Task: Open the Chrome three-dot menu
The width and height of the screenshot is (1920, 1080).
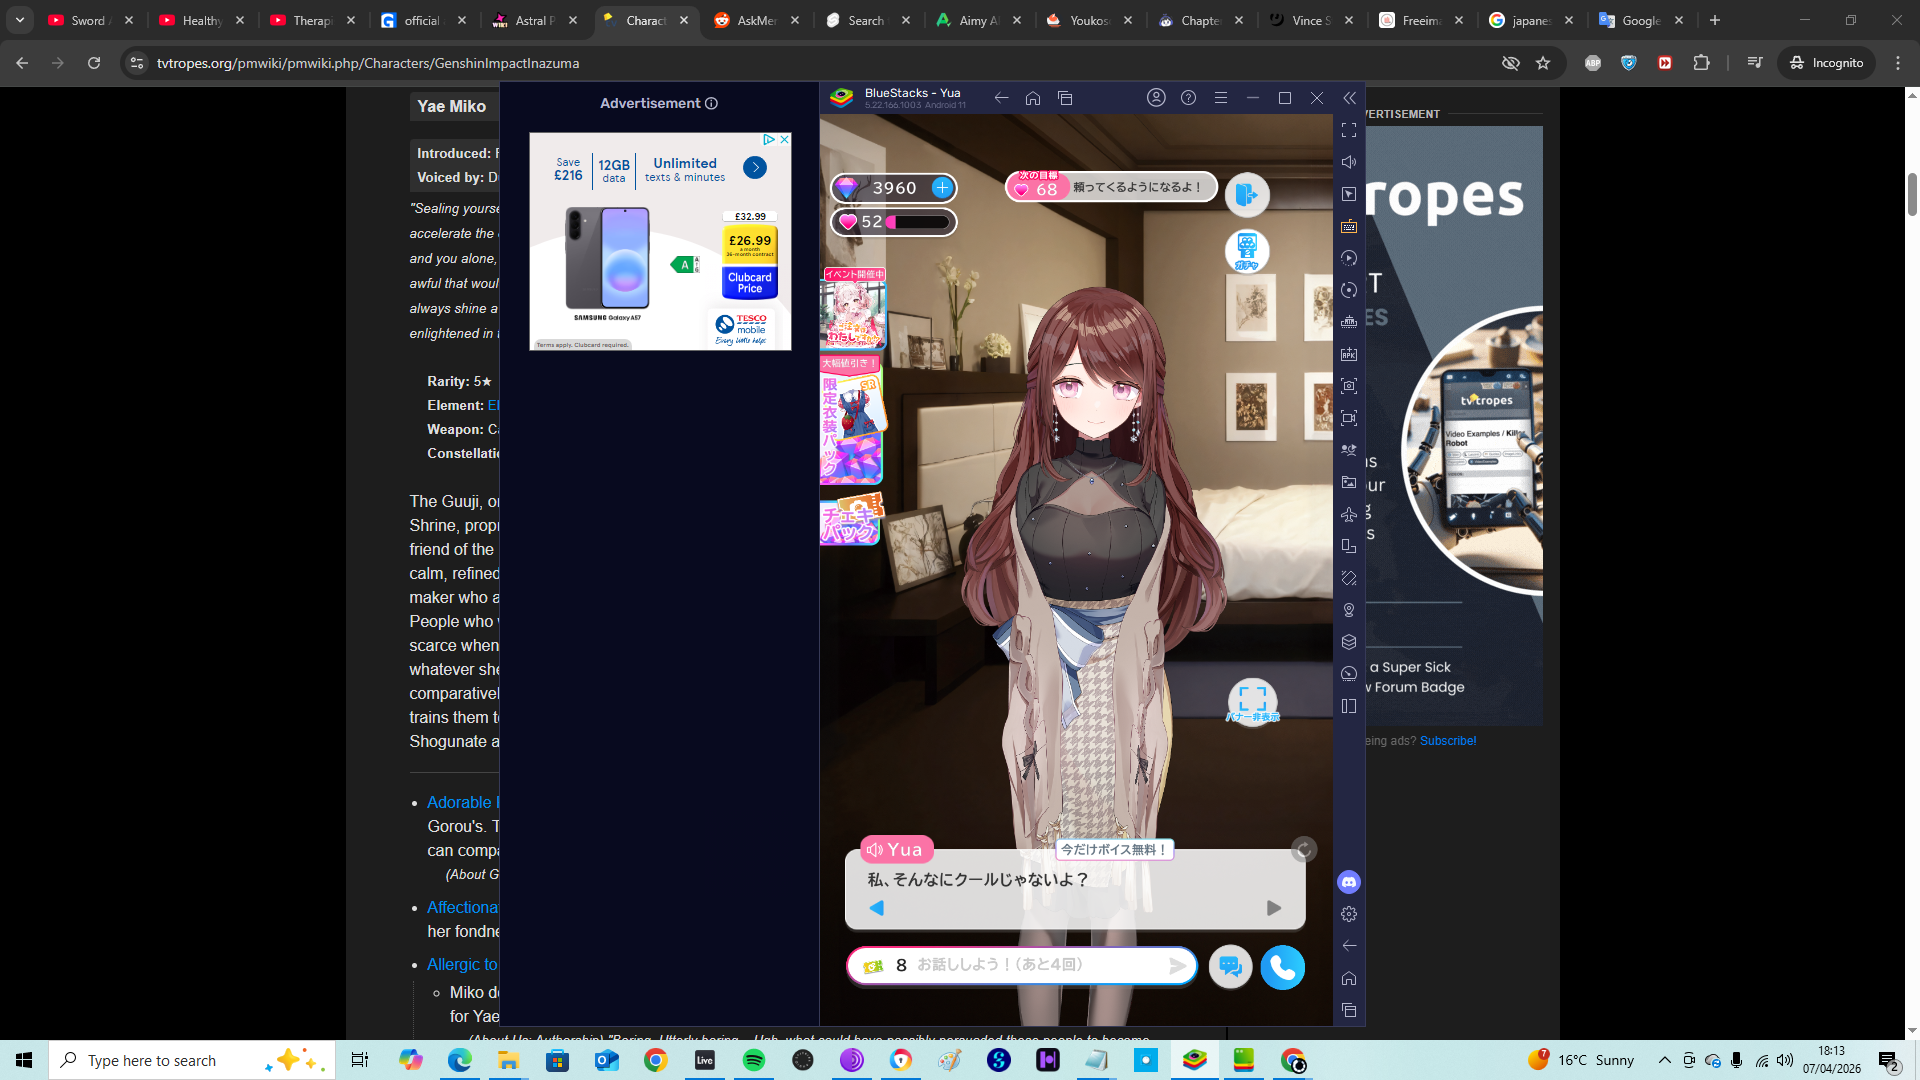Action: (x=1898, y=63)
